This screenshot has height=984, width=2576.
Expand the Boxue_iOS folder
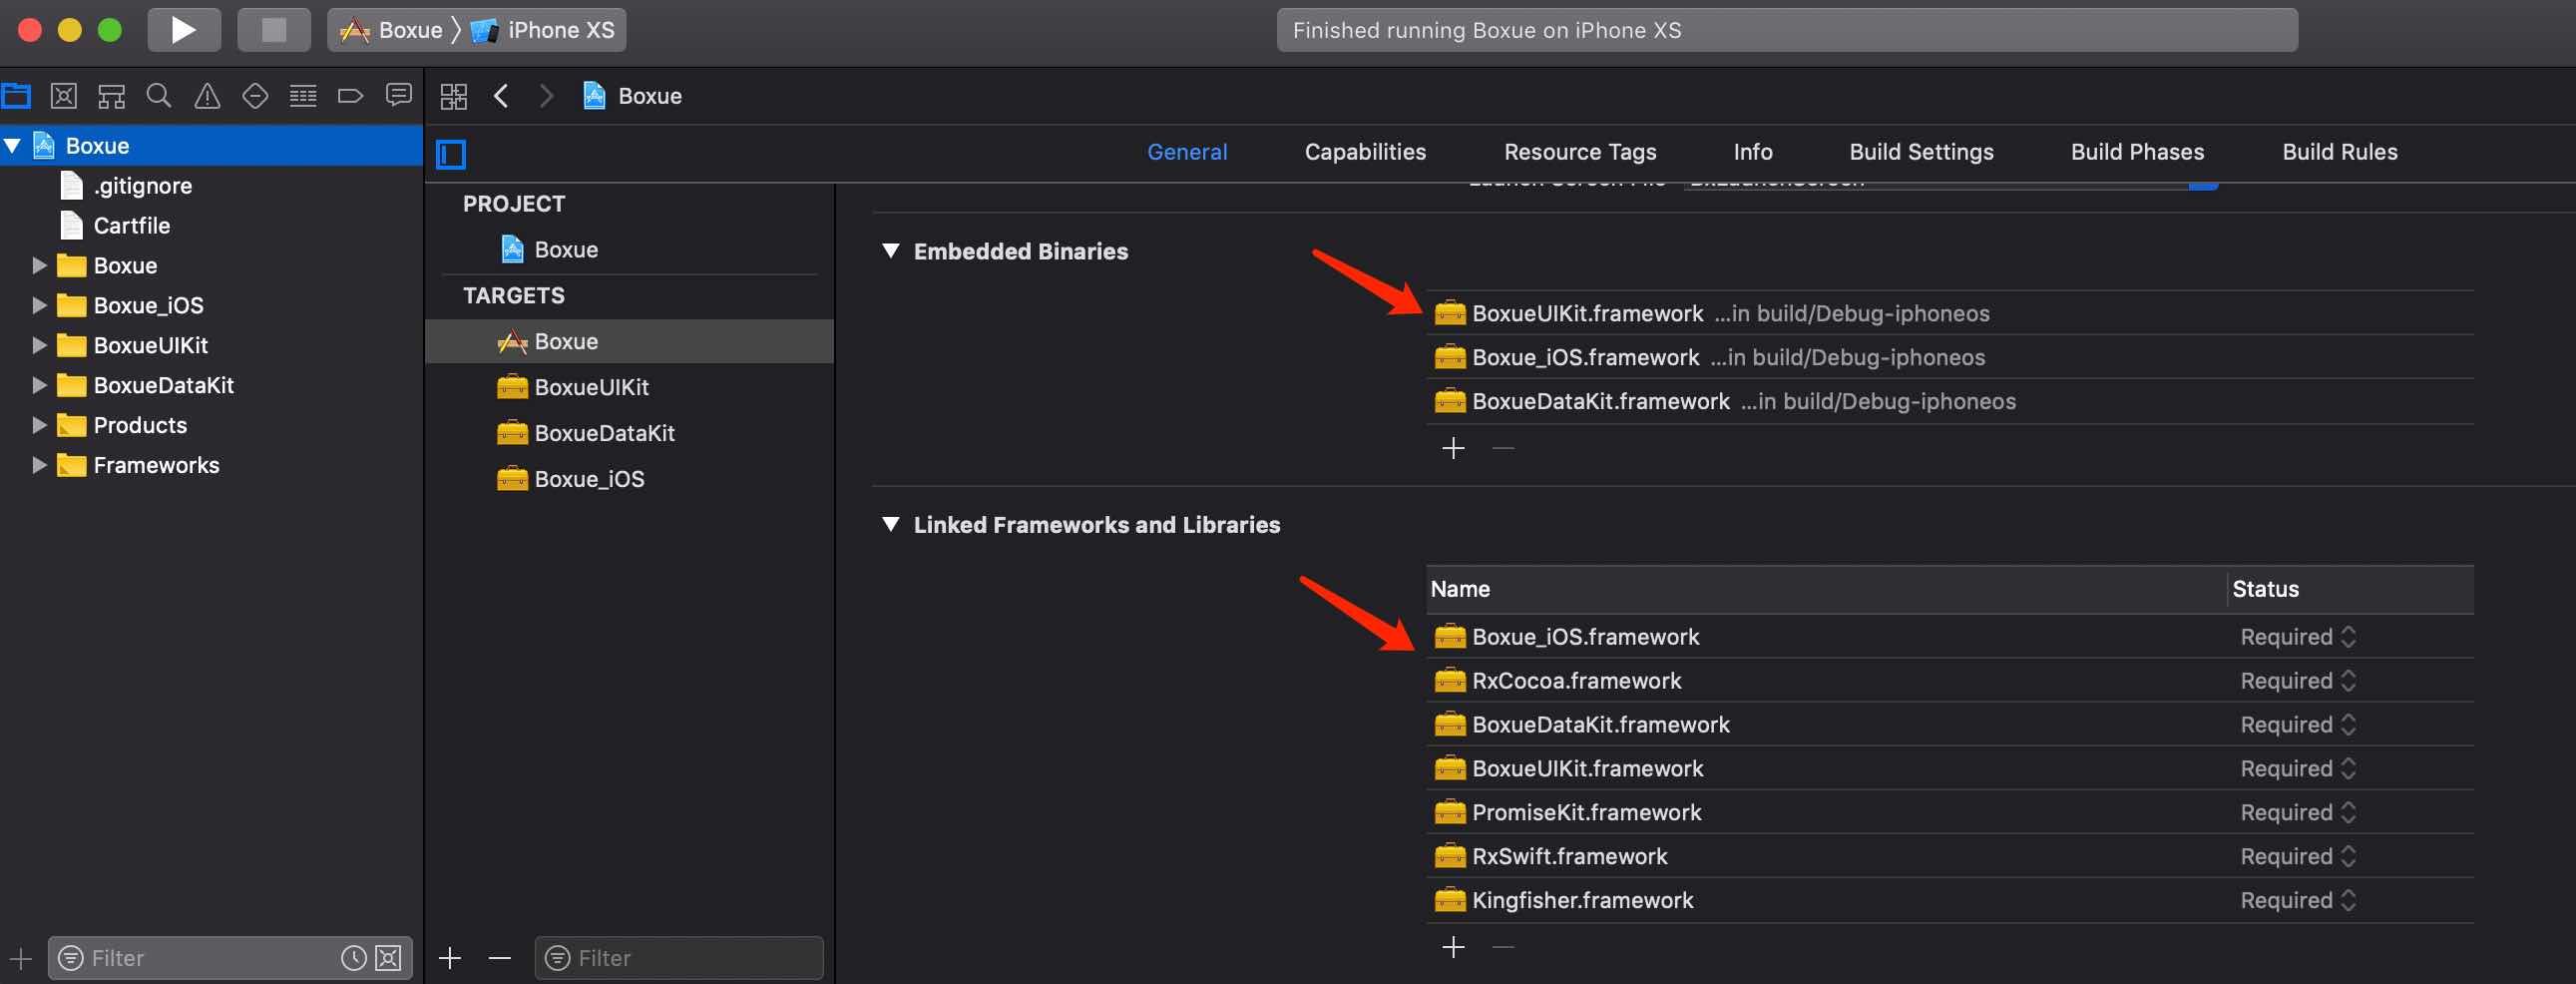point(39,306)
